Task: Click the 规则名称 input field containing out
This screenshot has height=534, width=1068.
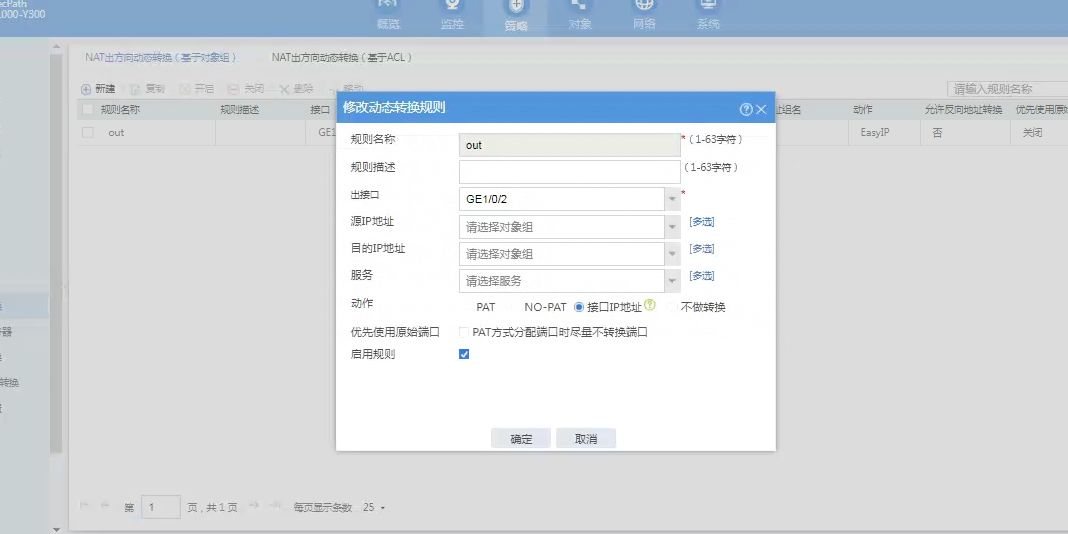Action: click(569, 145)
